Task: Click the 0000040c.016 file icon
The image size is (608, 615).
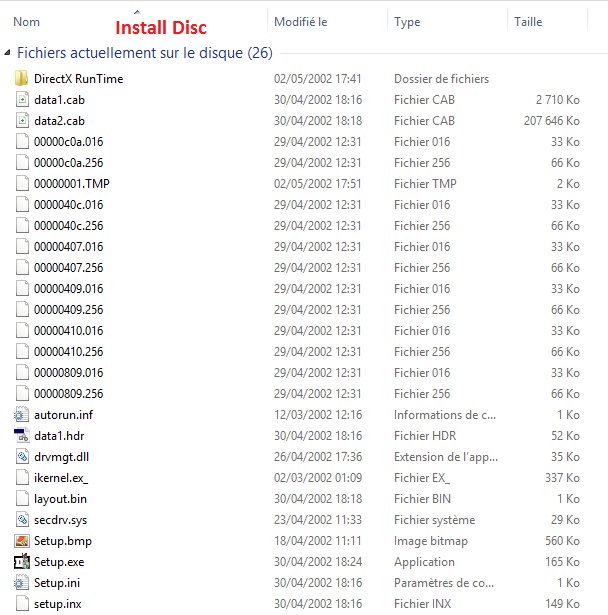Action: click(x=22, y=204)
